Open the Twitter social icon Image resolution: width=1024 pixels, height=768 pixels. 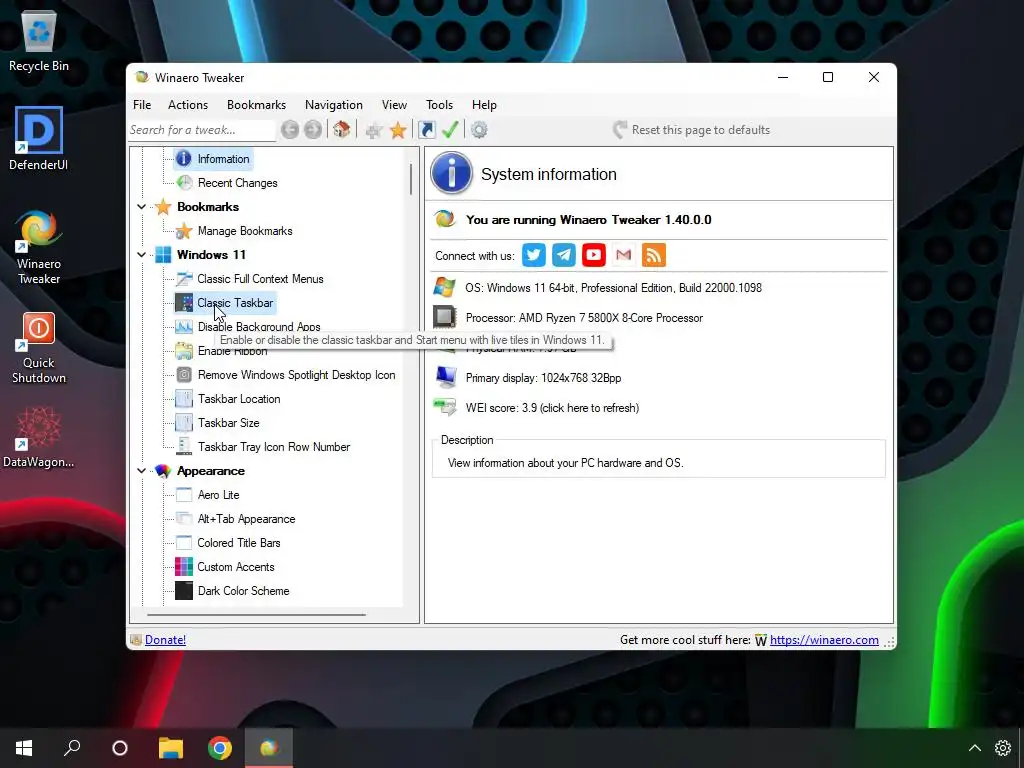click(x=534, y=255)
